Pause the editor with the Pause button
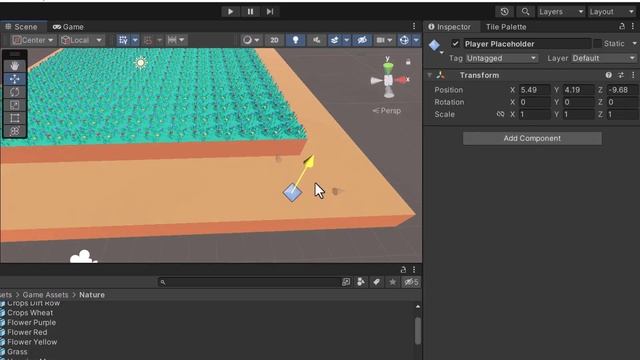This screenshot has width=640, height=360. (250, 12)
